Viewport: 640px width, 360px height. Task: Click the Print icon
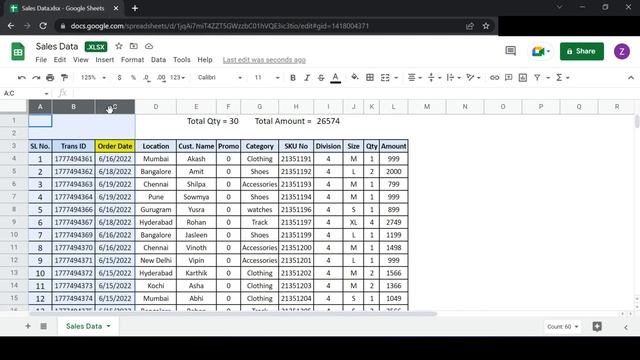point(50,78)
